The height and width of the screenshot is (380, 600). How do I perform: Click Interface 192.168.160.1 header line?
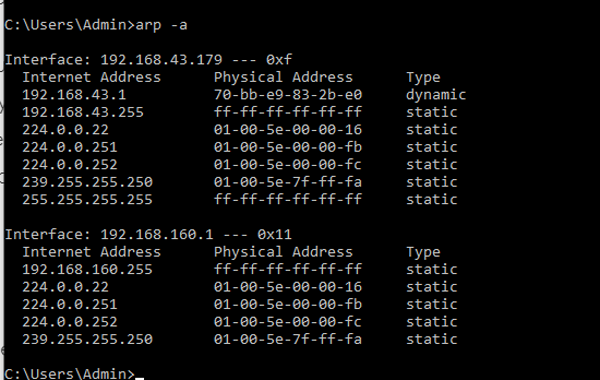click(148, 235)
